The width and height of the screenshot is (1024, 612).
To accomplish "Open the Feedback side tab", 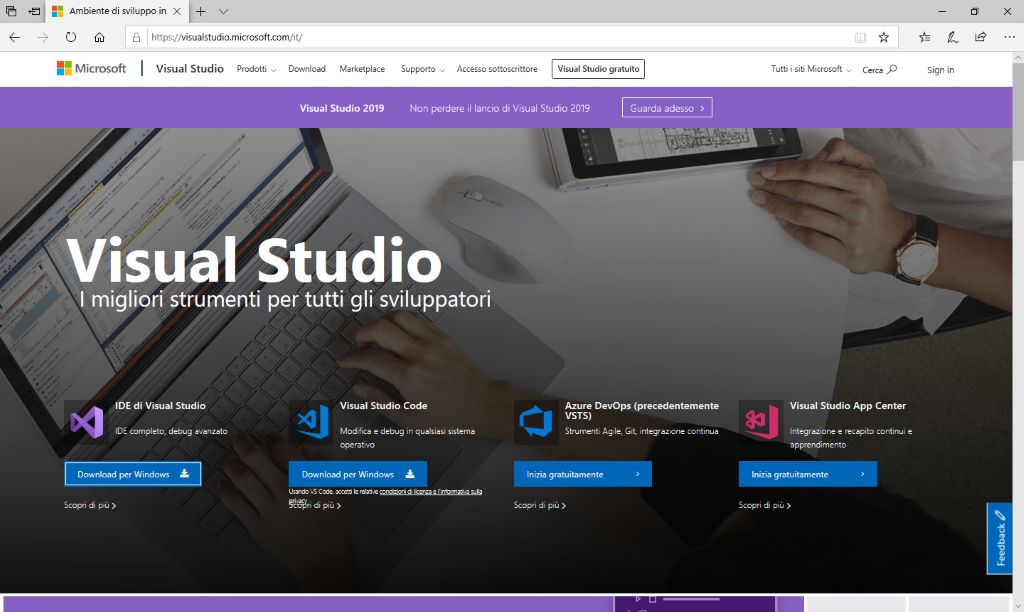I will click(1000, 539).
